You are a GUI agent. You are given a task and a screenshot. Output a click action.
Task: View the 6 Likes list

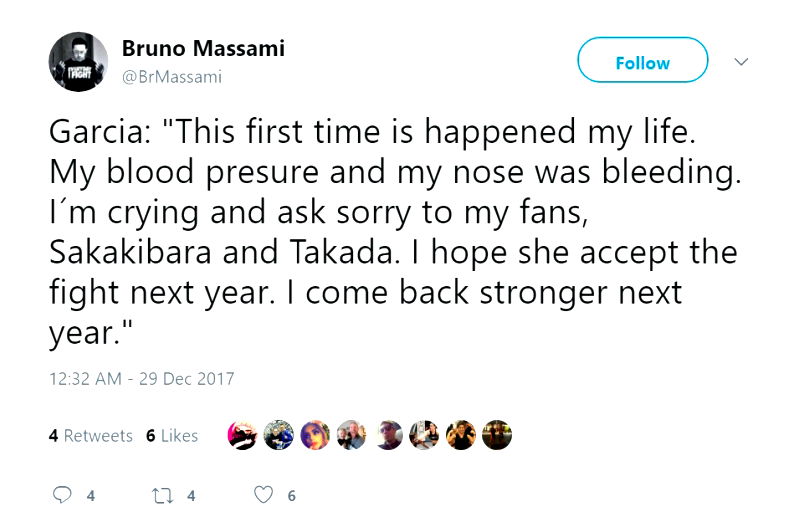click(x=172, y=435)
